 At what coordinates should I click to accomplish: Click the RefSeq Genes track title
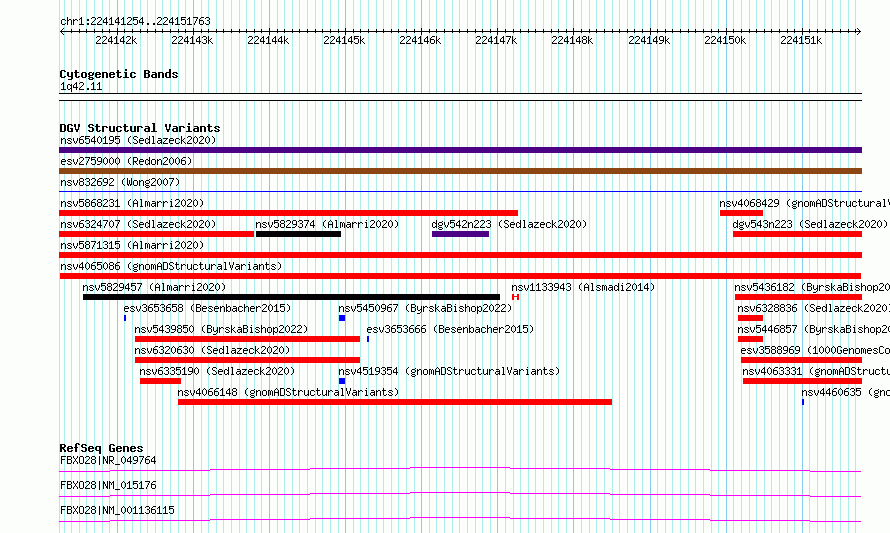click(x=101, y=448)
